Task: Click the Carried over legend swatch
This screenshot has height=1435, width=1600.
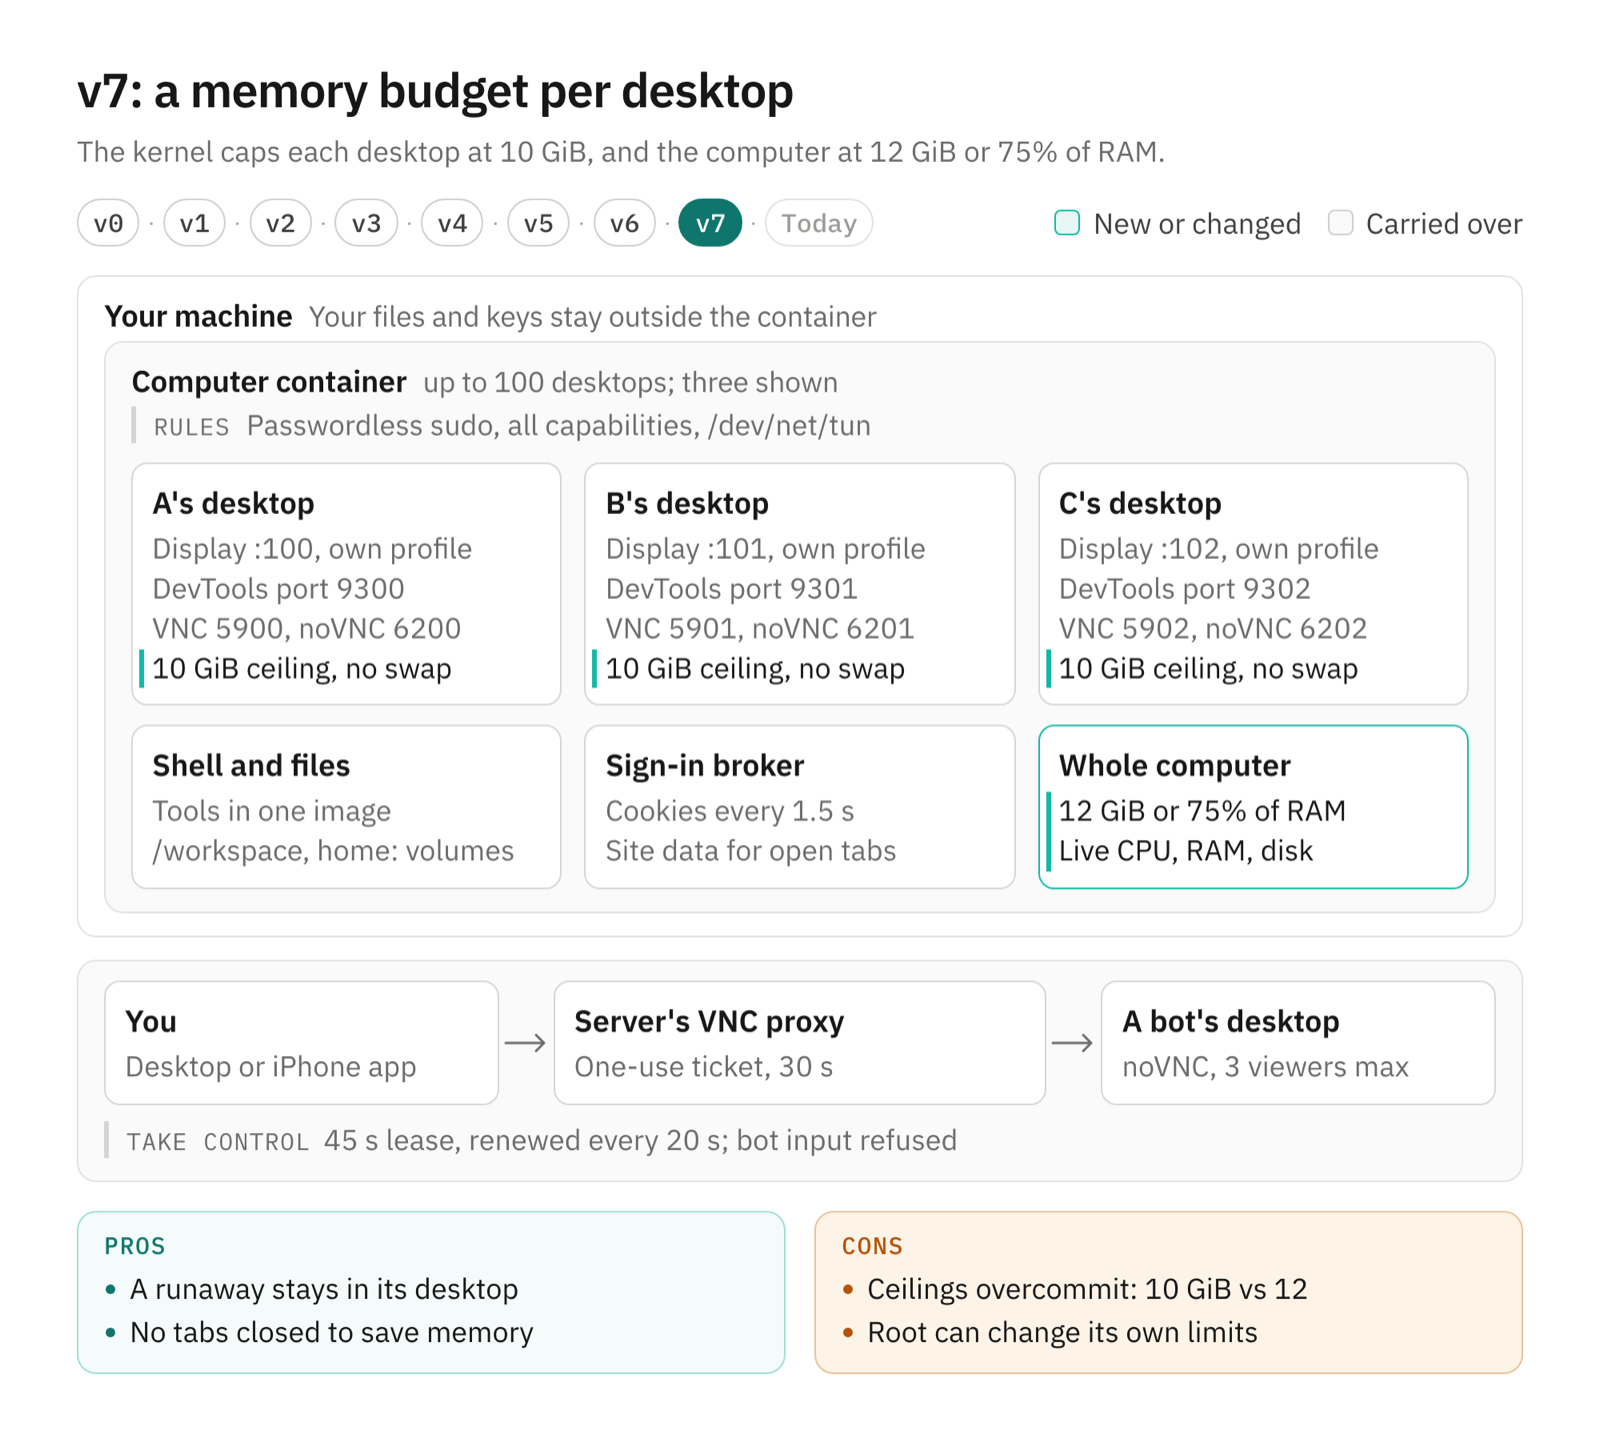Action: (x=1340, y=223)
